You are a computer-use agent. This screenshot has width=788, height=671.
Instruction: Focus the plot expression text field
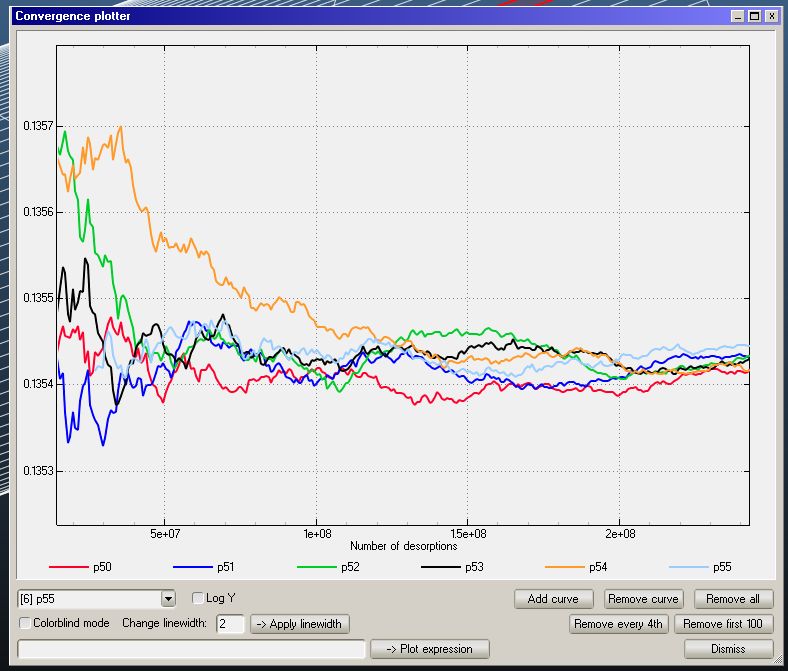coord(191,649)
